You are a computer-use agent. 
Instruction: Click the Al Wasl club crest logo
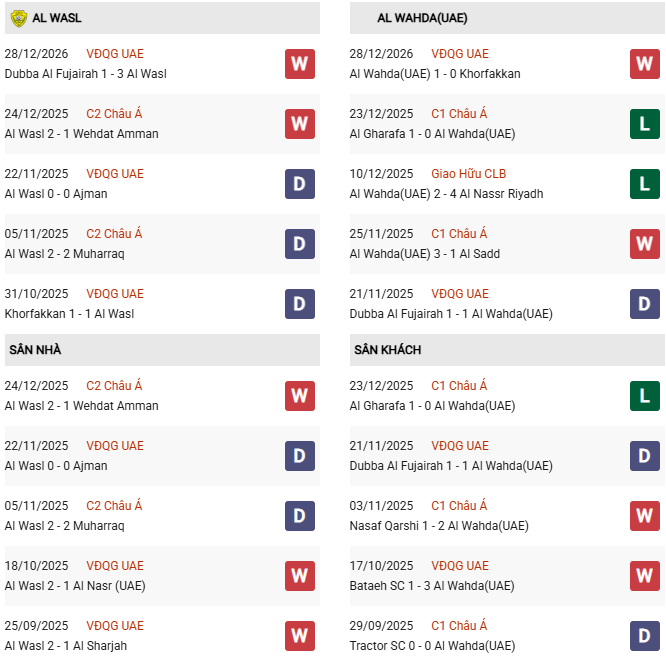point(18,18)
